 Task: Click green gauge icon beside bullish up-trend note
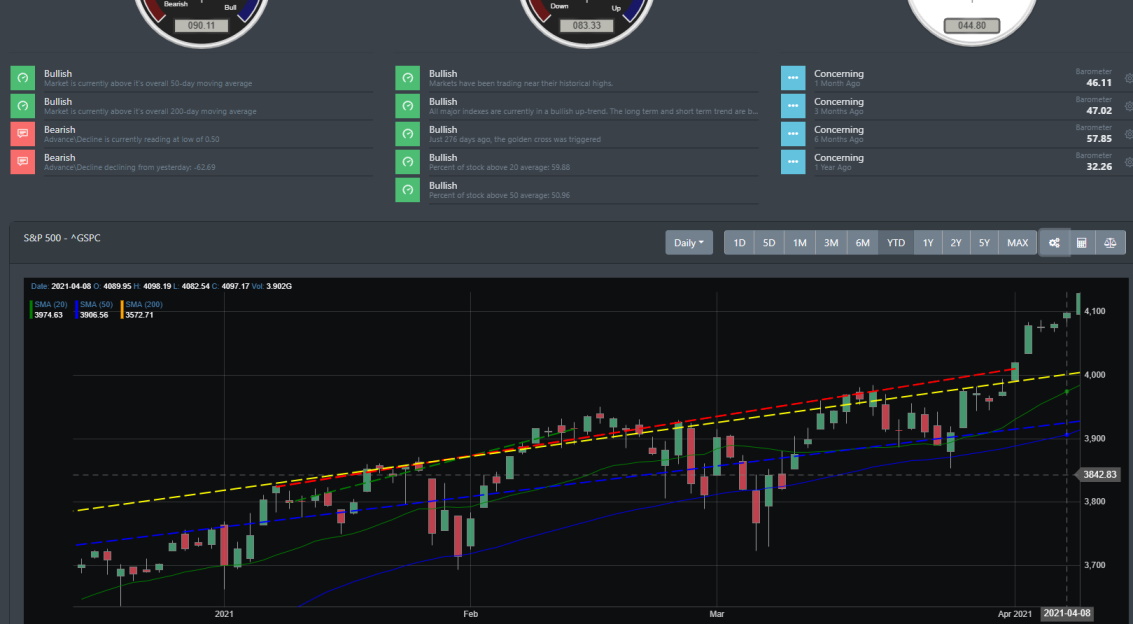pos(408,106)
